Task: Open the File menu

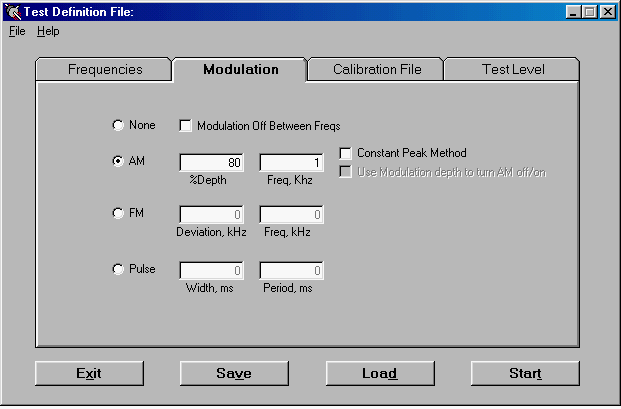Action: (x=17, y=31)
